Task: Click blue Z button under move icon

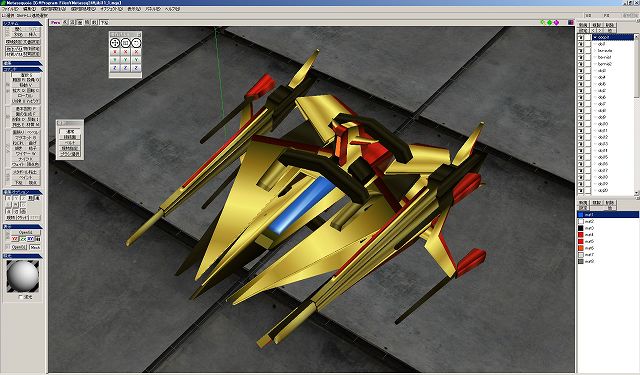Action: pos(115,68)
